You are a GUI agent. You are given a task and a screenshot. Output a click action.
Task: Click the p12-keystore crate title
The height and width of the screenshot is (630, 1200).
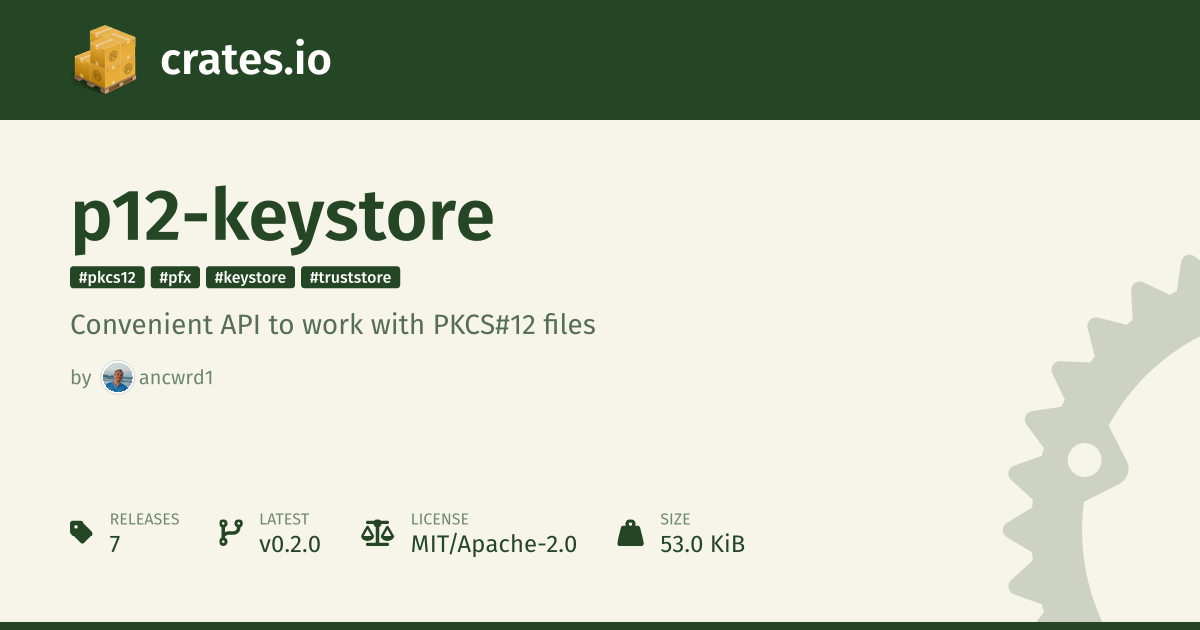(x=282, y=216)
